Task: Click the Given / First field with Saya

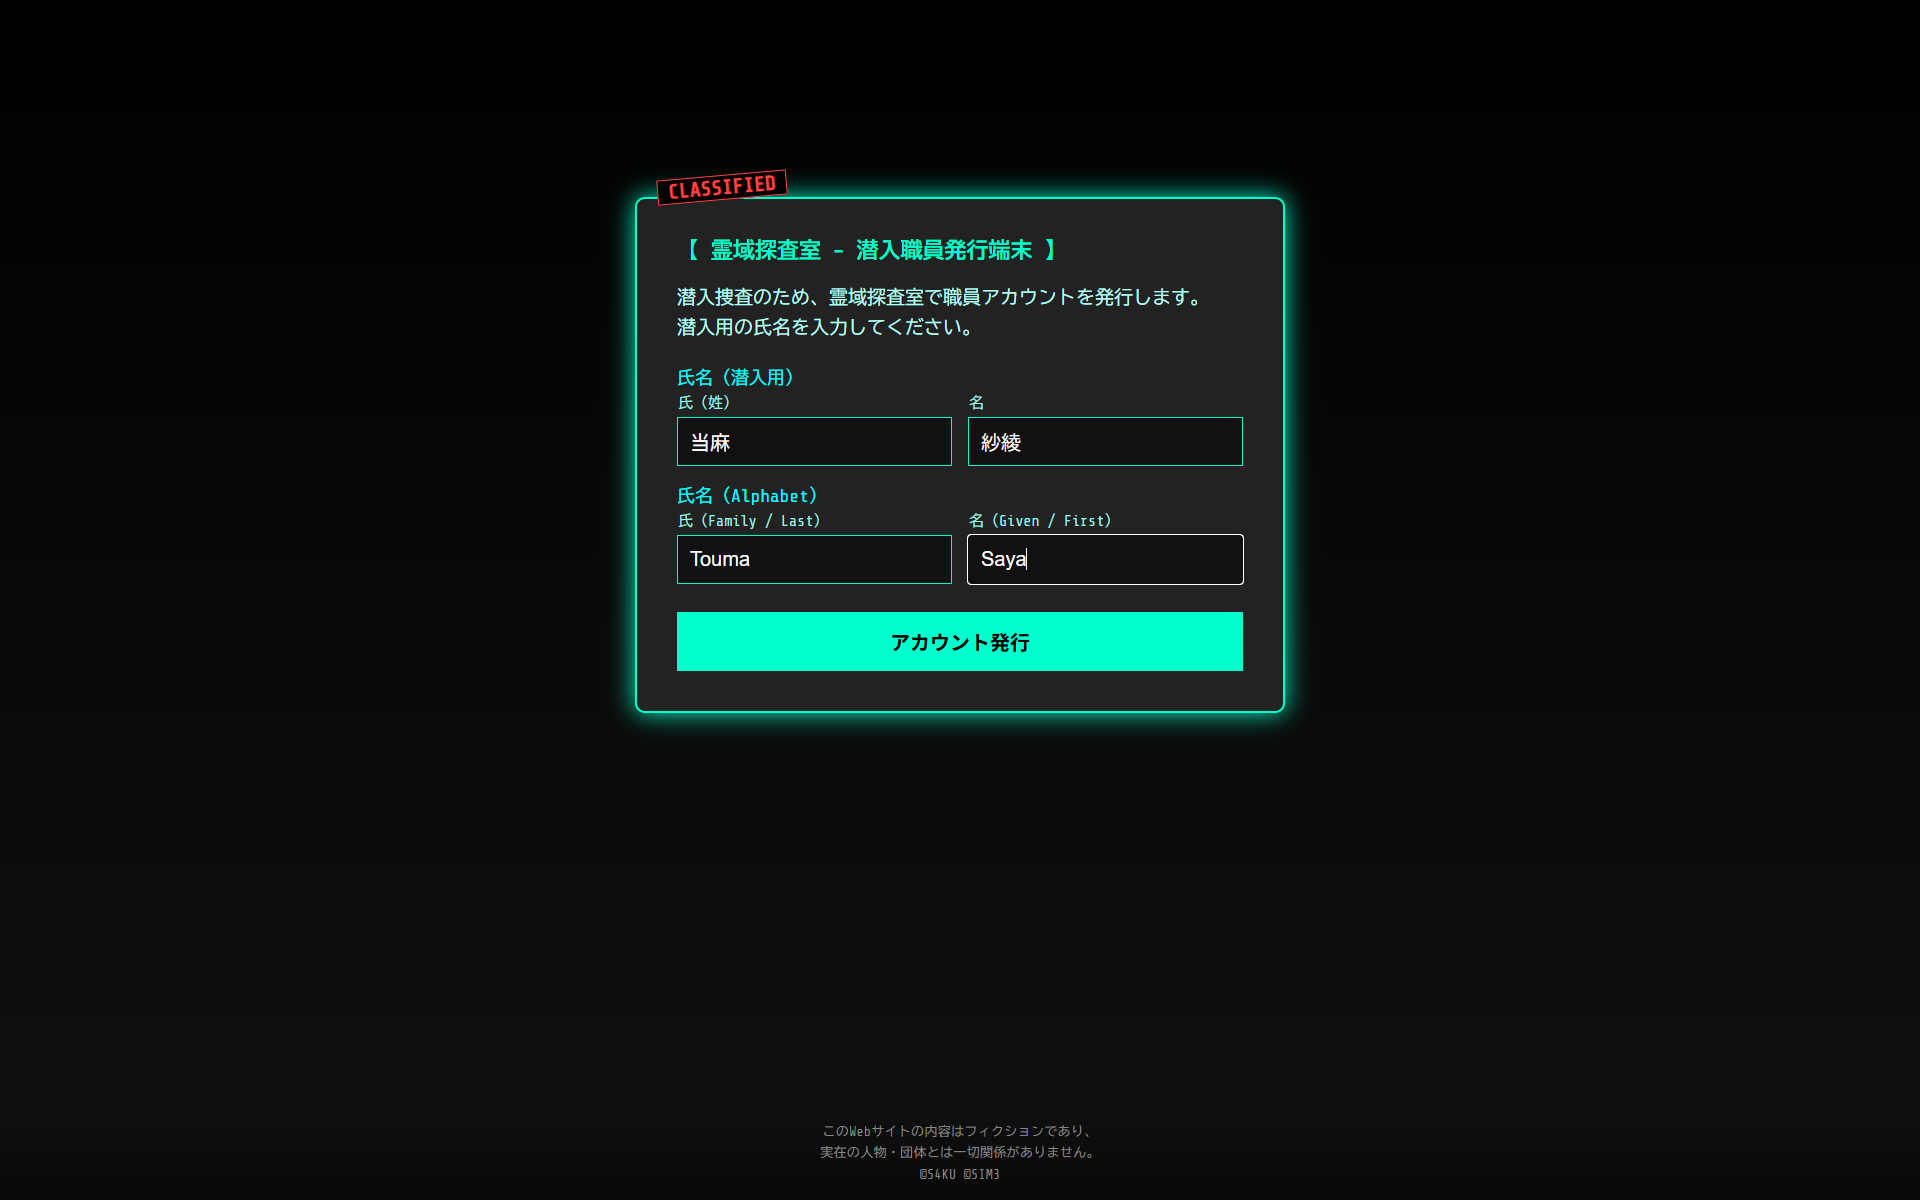Action: tap(1104, 559)
